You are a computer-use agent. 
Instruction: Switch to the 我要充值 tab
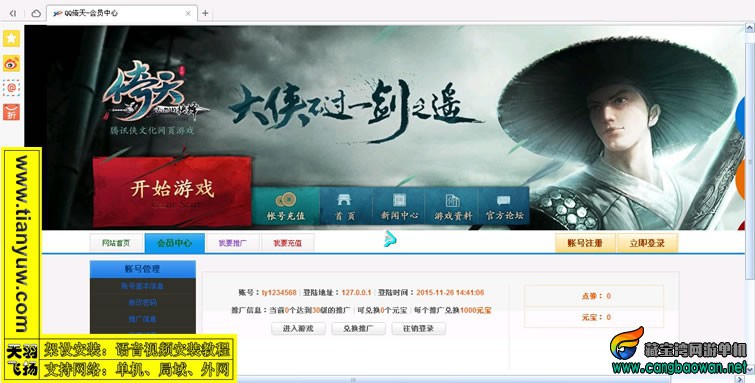click(x=287, y=243)
